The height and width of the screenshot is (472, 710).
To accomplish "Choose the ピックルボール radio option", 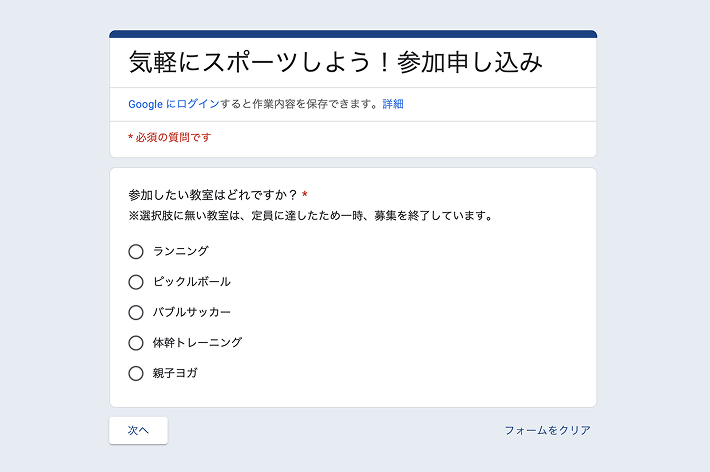I will (136, 282).
